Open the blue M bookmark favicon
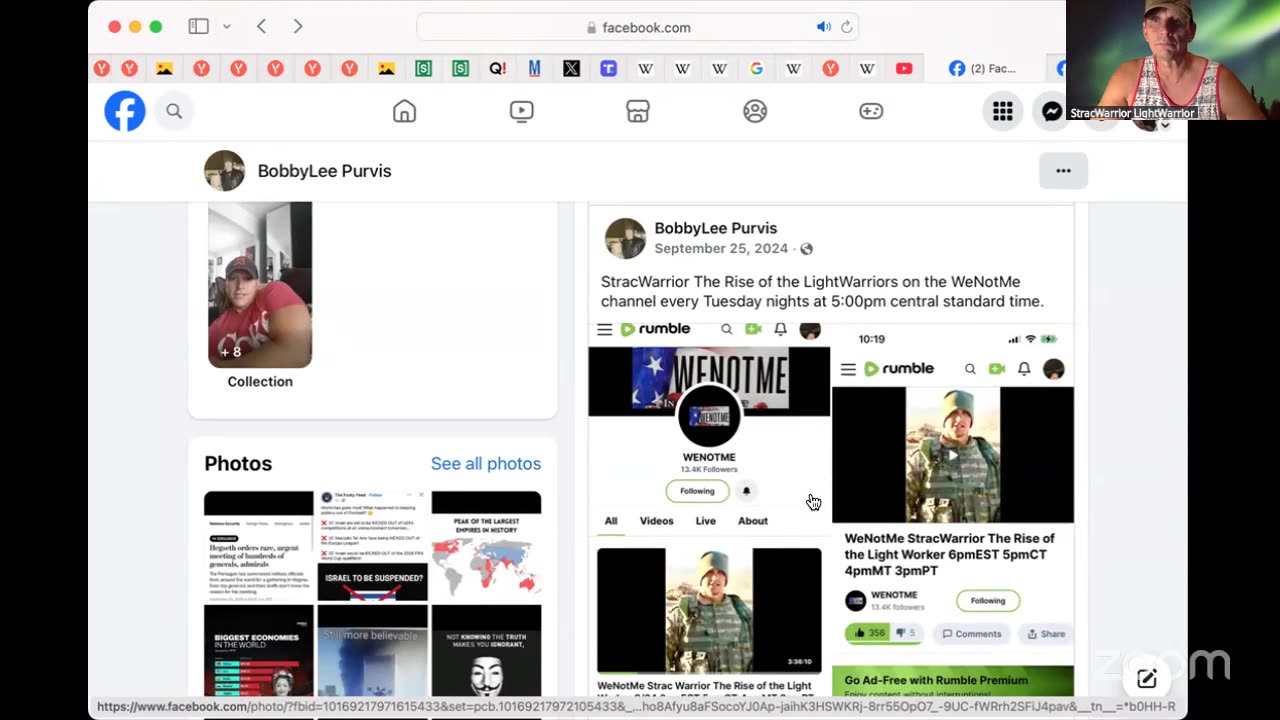The image size is (1280, 720). tap(535, 68)
